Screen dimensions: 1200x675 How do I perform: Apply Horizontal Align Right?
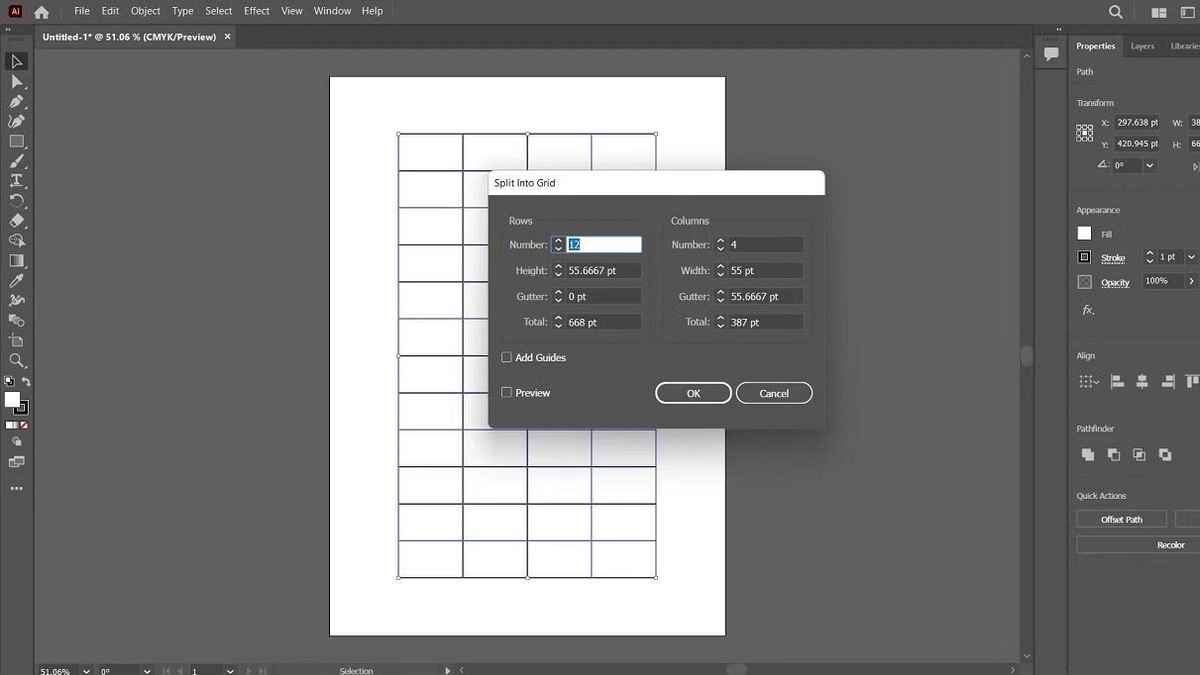pyautogui.click(x=1167, y=381)
